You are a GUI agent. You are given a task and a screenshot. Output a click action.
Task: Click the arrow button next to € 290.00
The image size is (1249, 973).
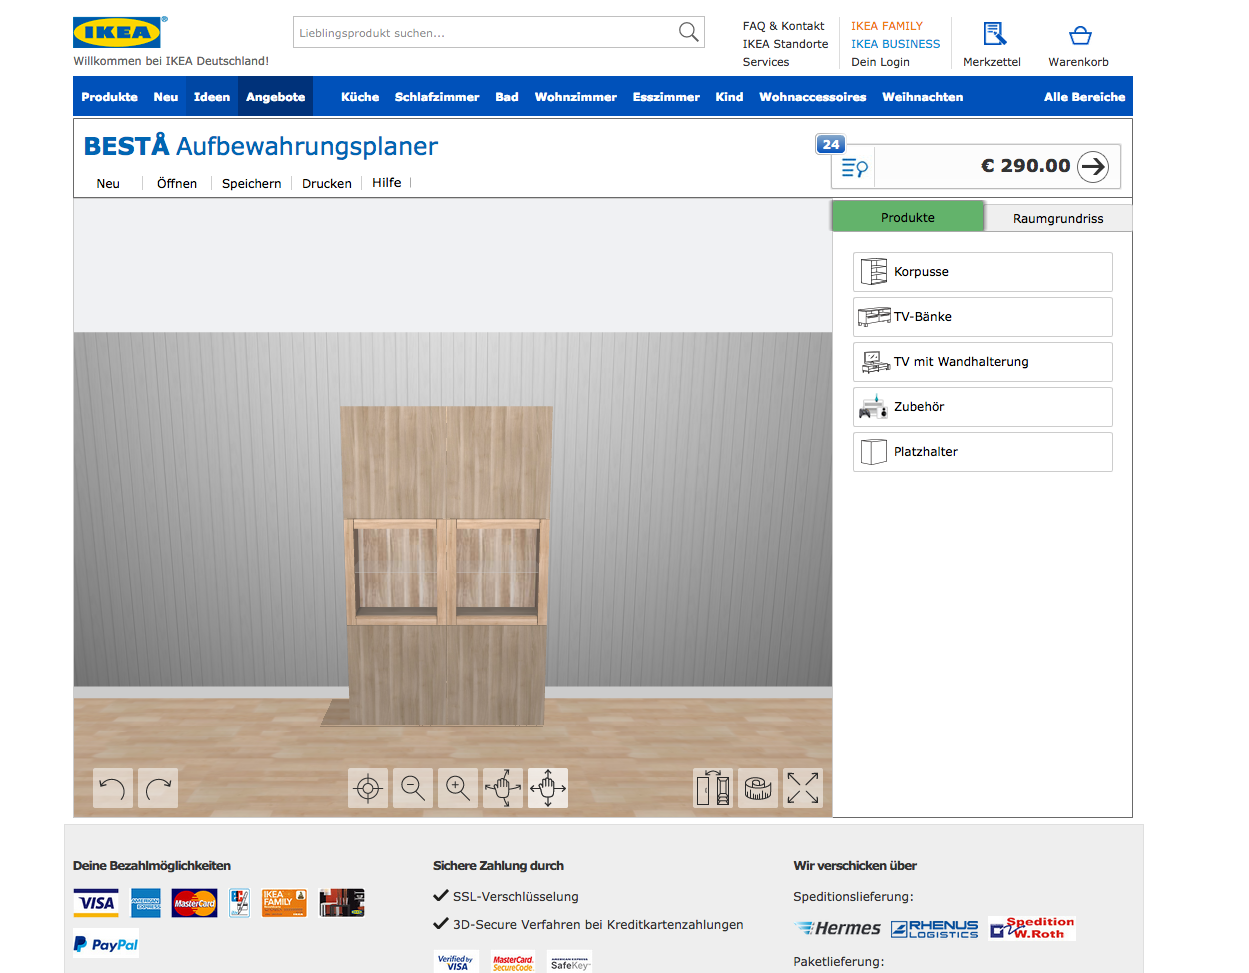coord(1093,166)
